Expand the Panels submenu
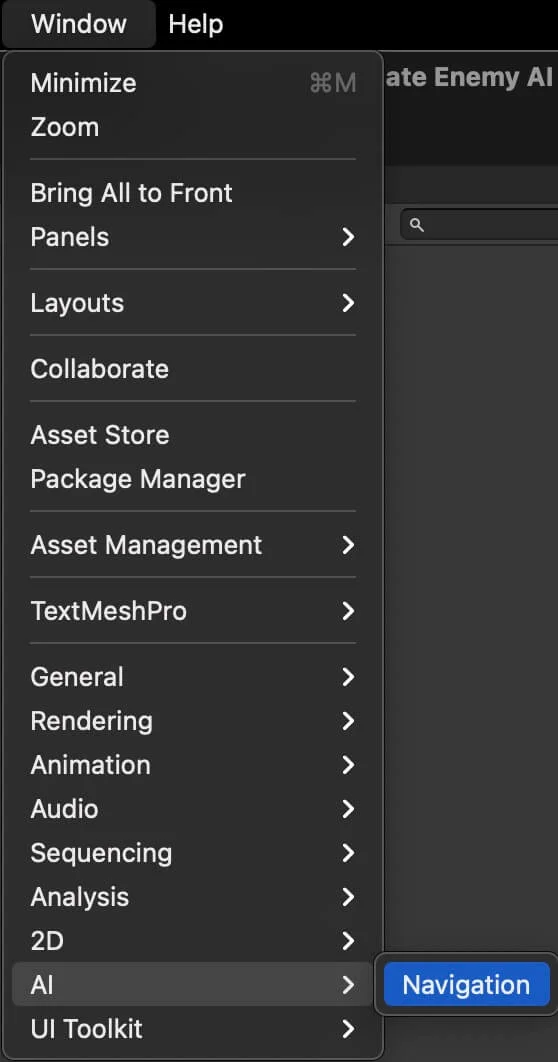The height and width of the screenshot is (1062, 558). click(x=193, y=237)
